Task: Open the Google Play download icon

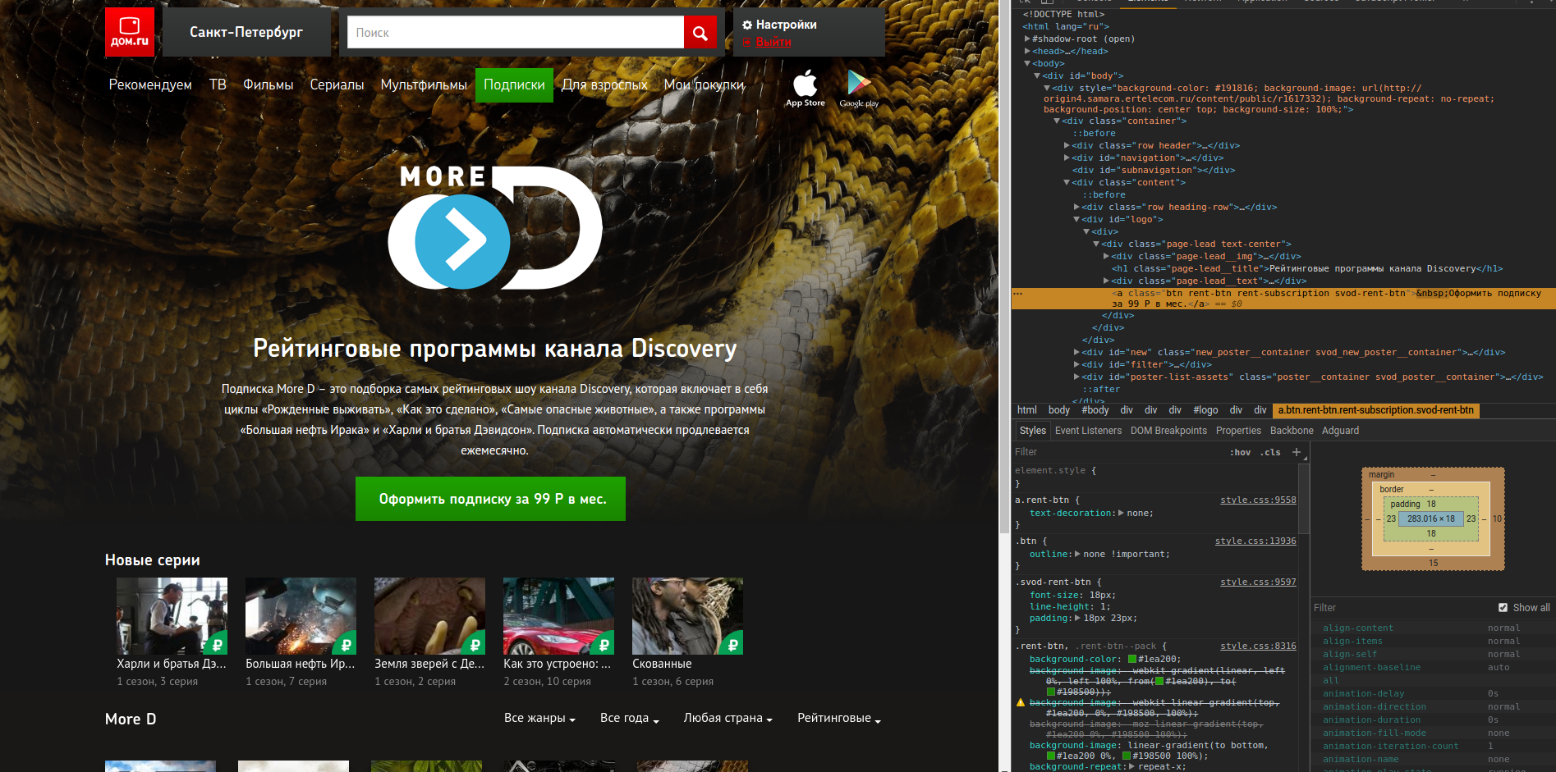Action: 859,89
